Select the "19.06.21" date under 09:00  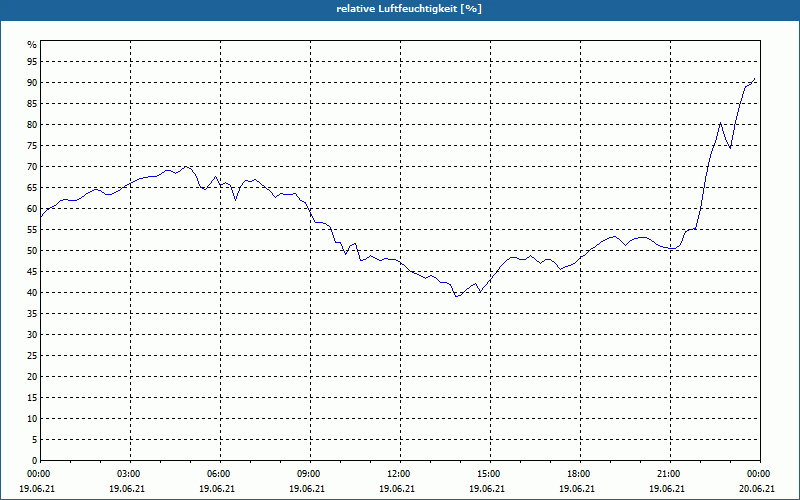307,489
